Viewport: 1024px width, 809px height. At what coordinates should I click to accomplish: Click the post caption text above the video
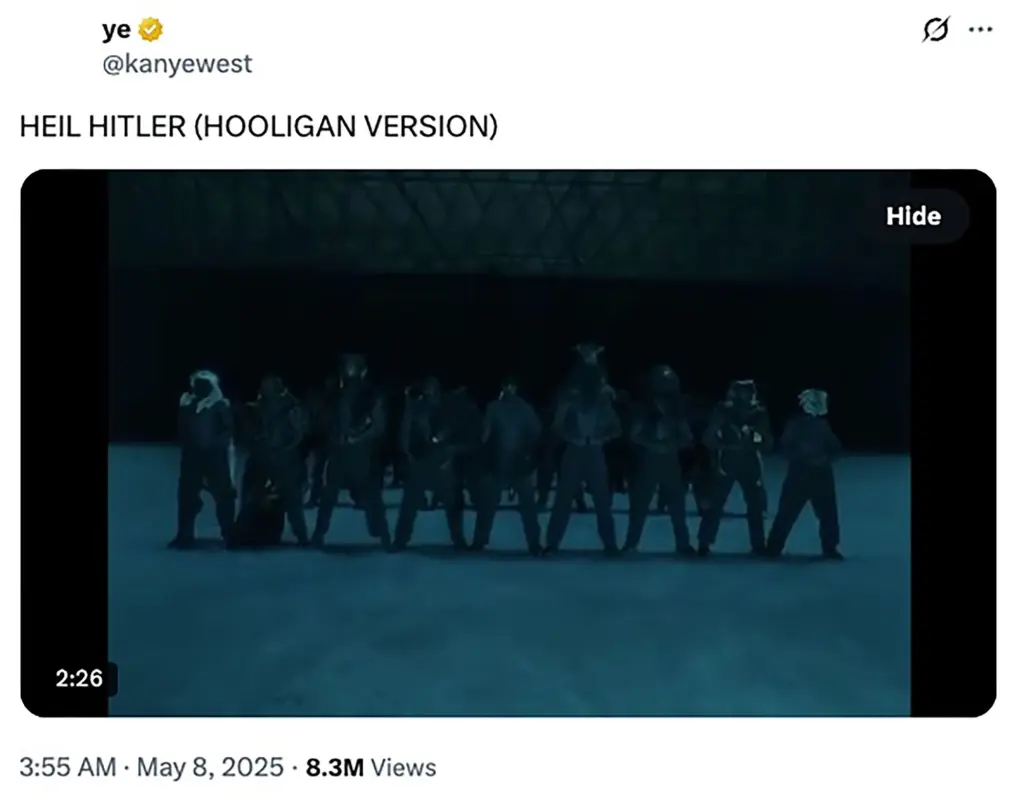(x=259, y=127)
